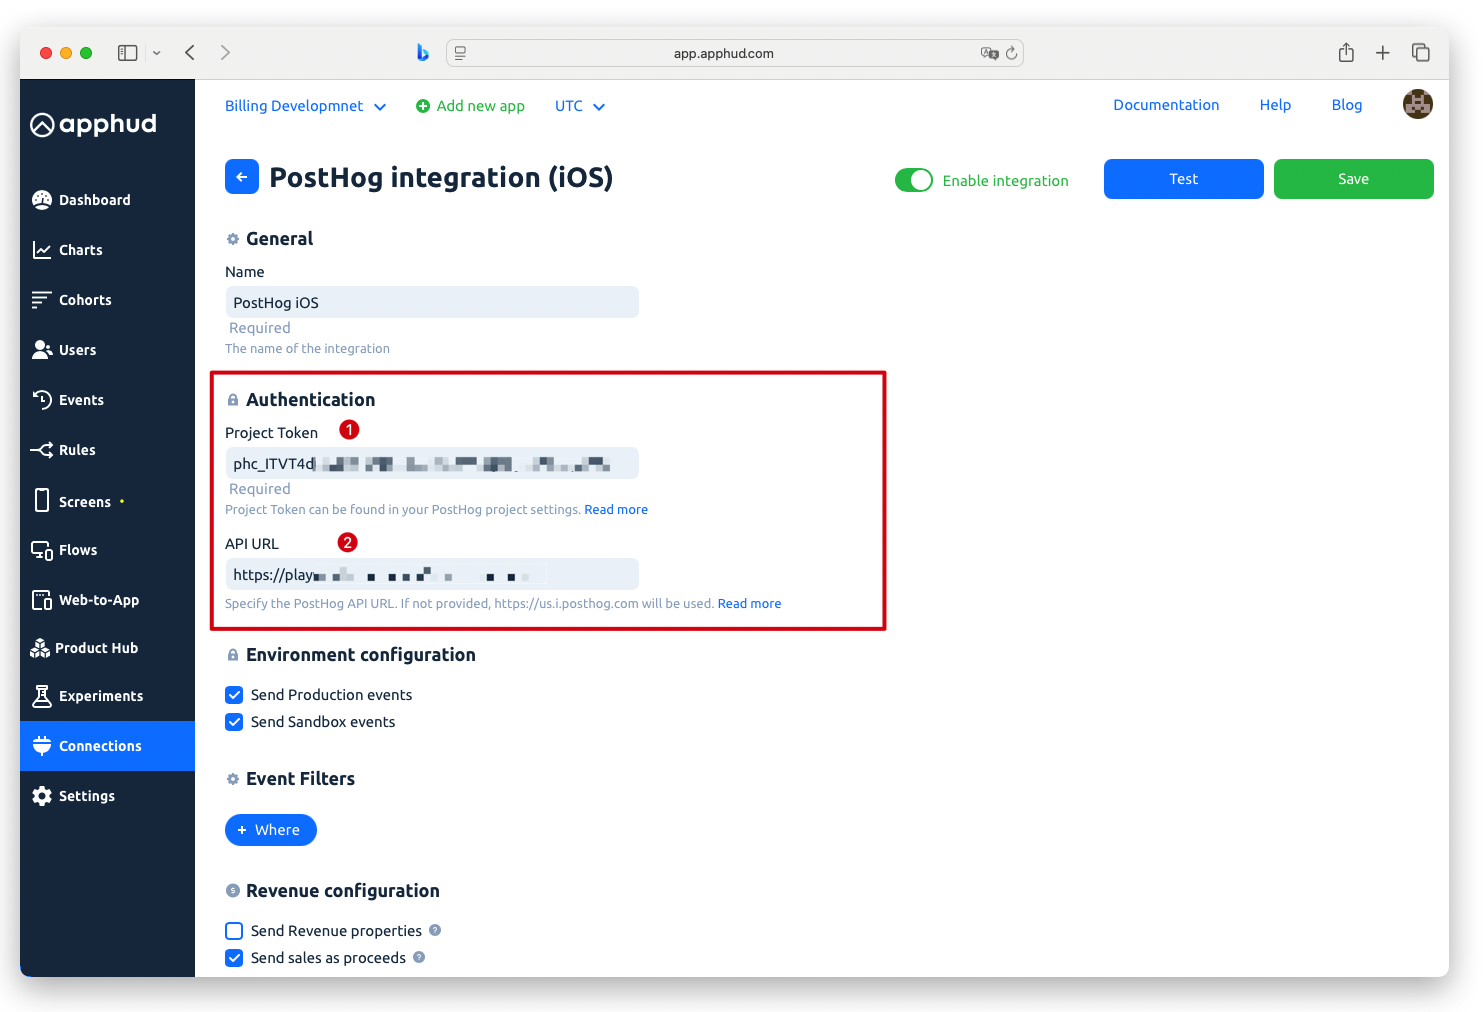
Task: Click help icon next to Send Revenue properties
Action: coord(435,930)
